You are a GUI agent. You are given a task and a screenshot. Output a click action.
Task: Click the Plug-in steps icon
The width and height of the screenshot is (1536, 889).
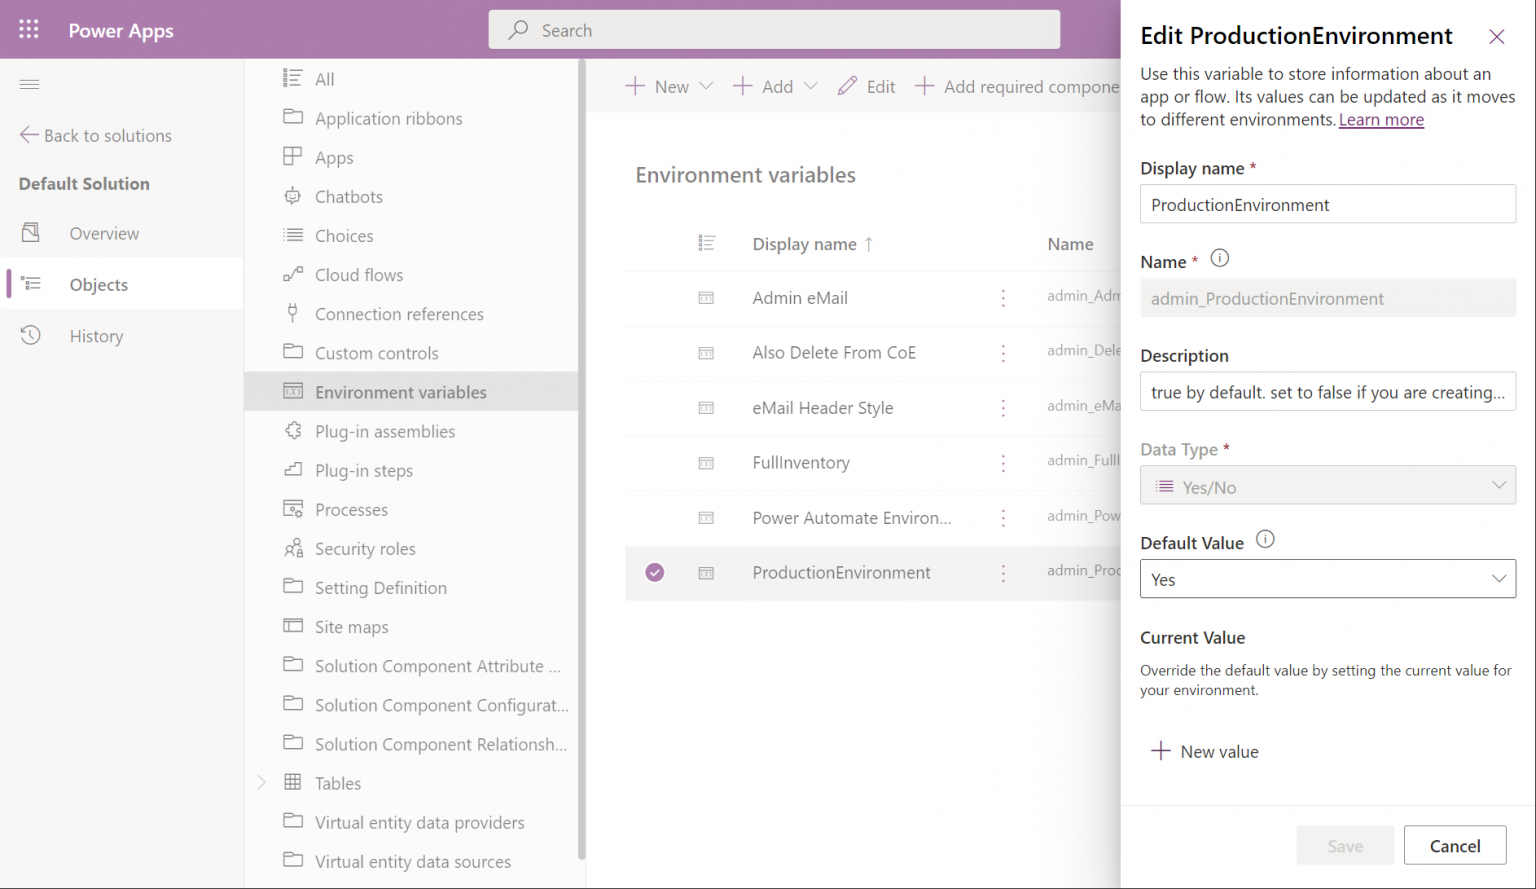(293, 469)
